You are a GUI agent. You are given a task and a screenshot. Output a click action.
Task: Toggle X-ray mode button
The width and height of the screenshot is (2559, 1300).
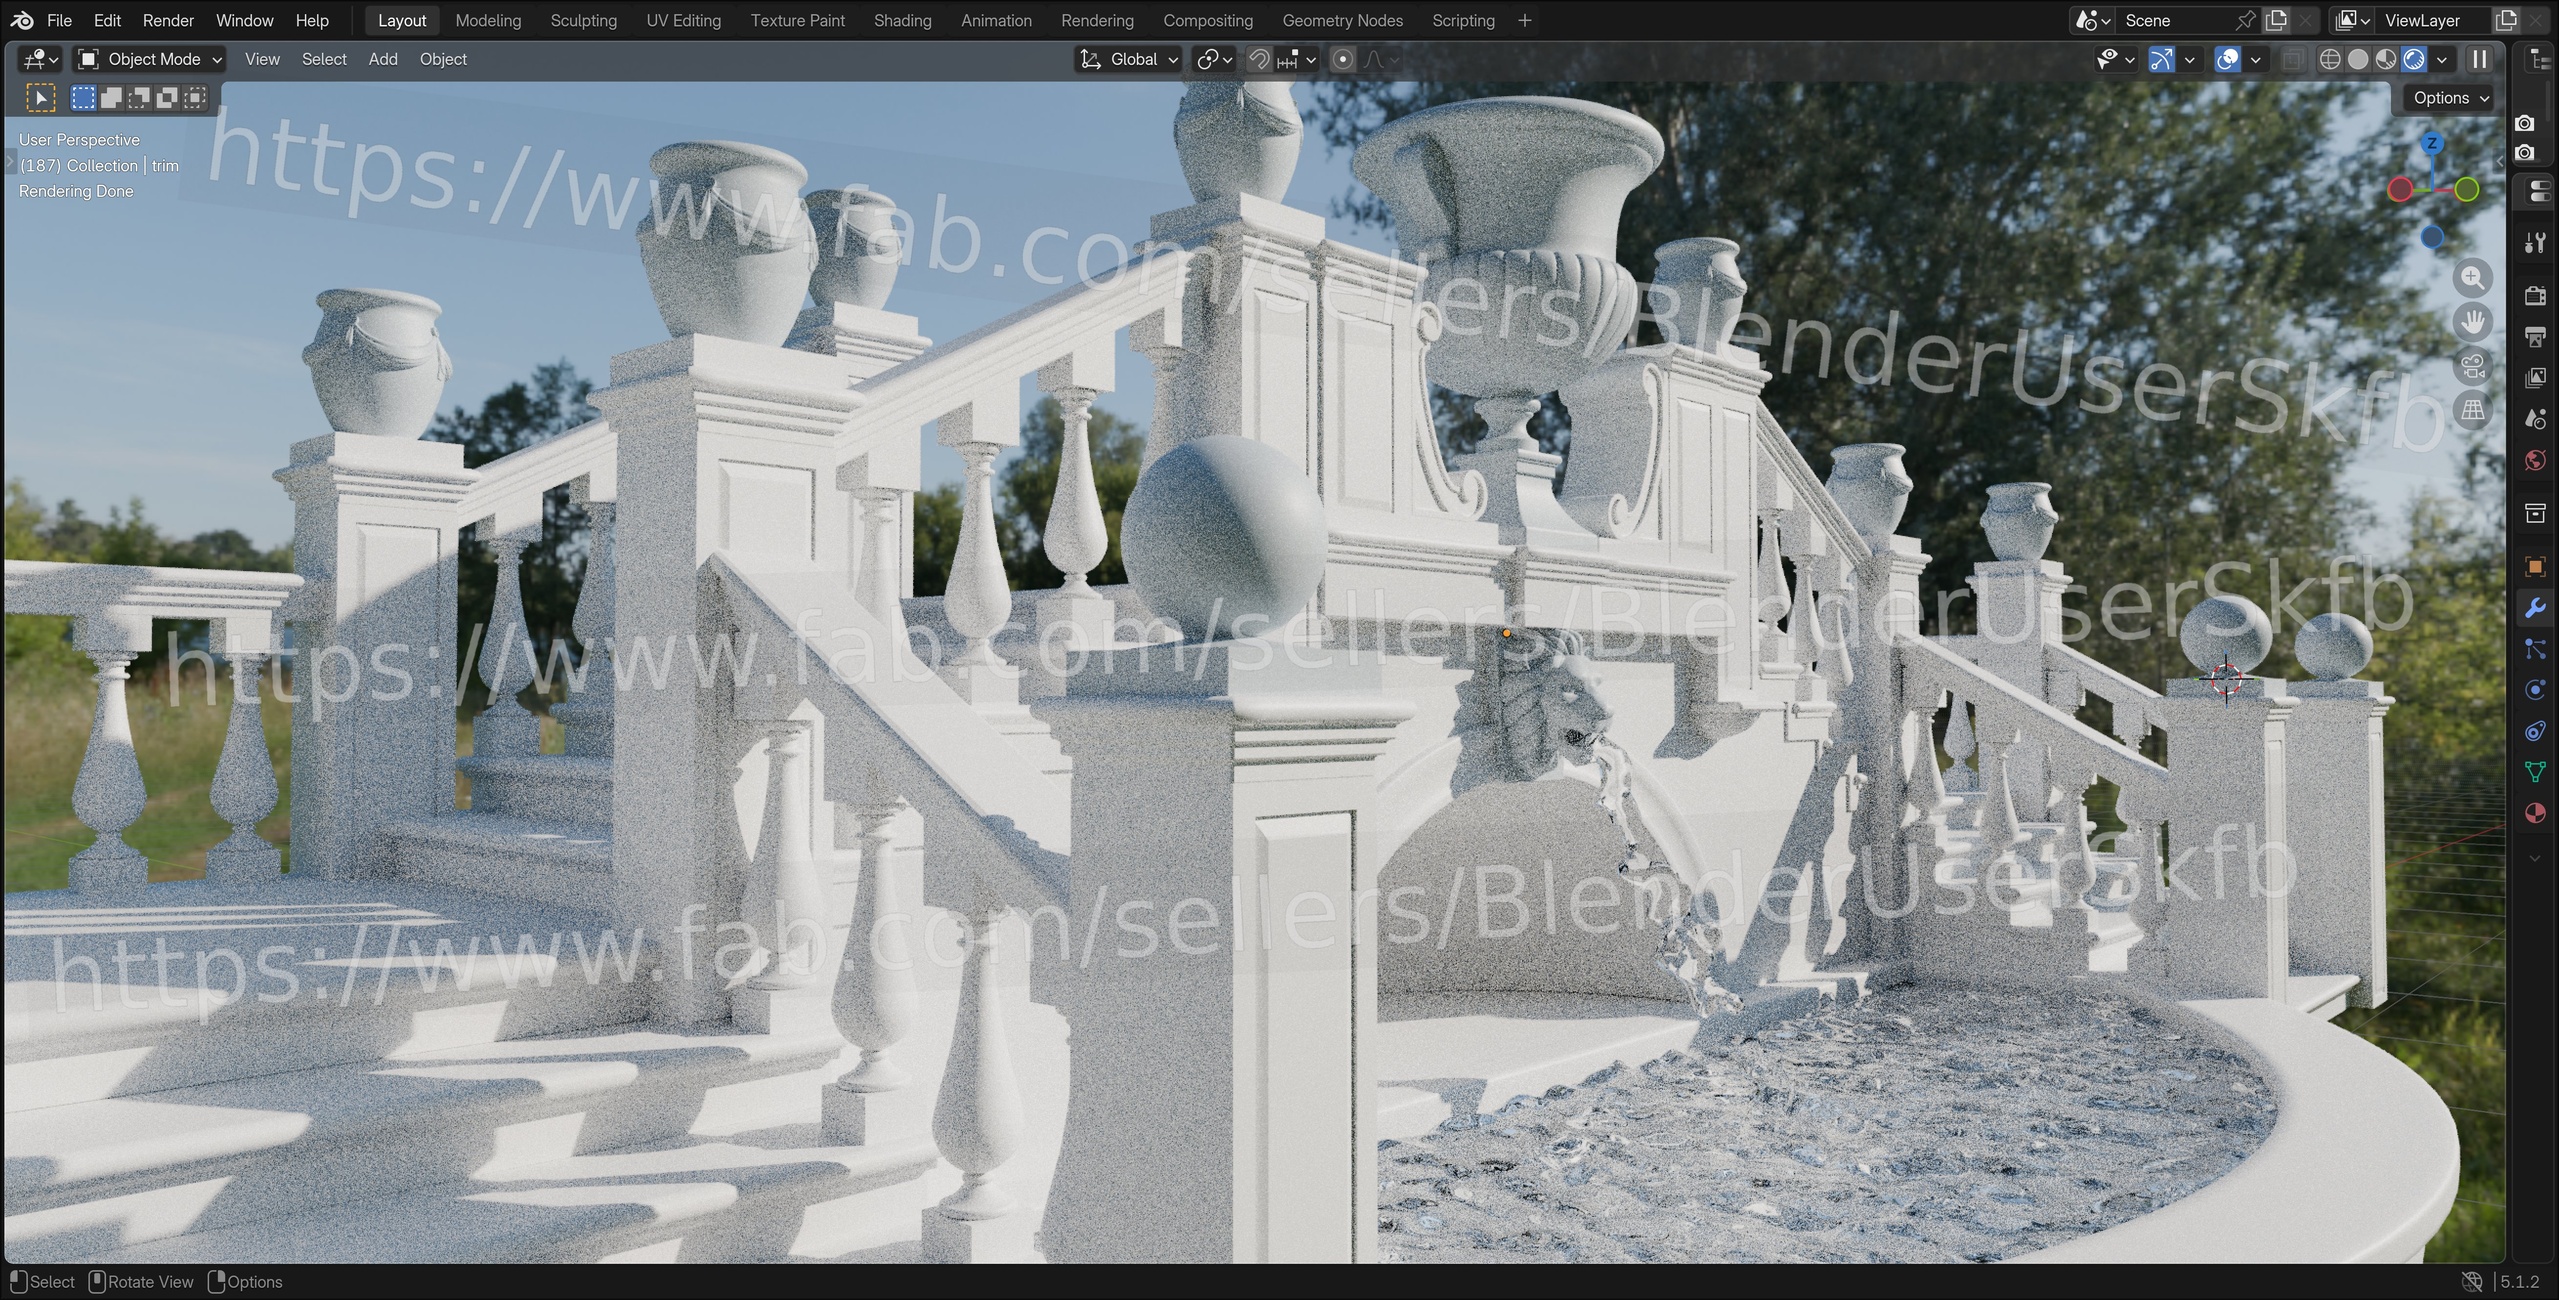point(2292,60)
